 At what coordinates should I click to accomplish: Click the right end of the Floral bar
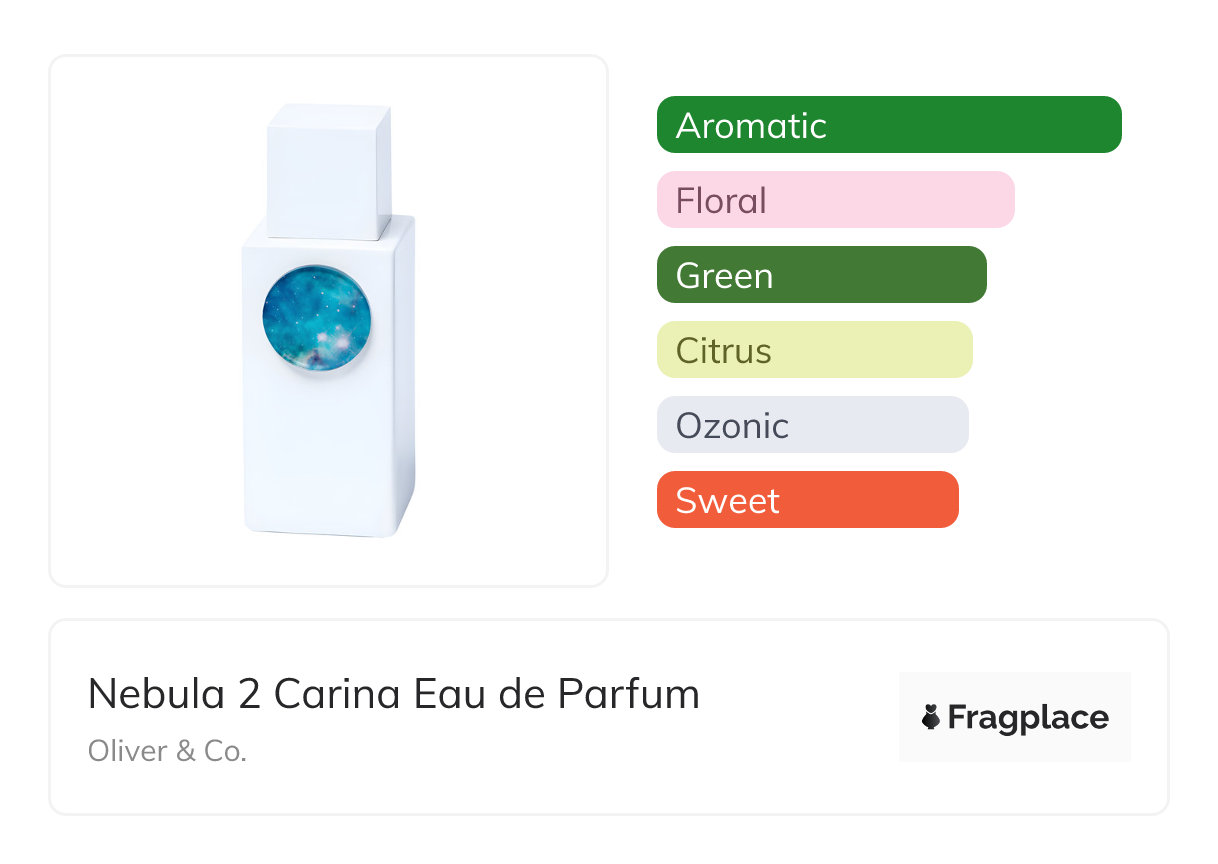click(999, 200)
